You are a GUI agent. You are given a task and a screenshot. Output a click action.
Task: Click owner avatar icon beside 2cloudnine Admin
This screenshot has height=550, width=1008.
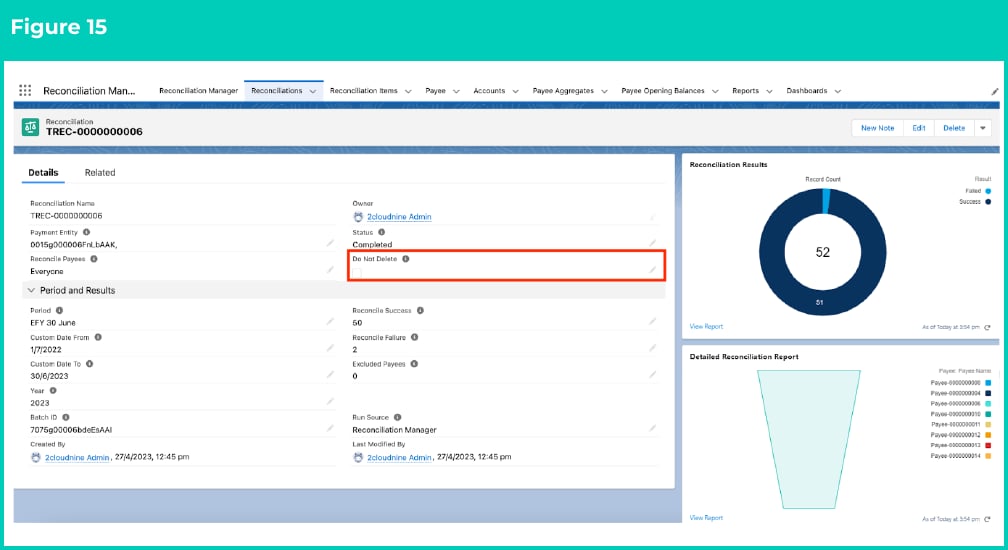[x=358, y=217]
